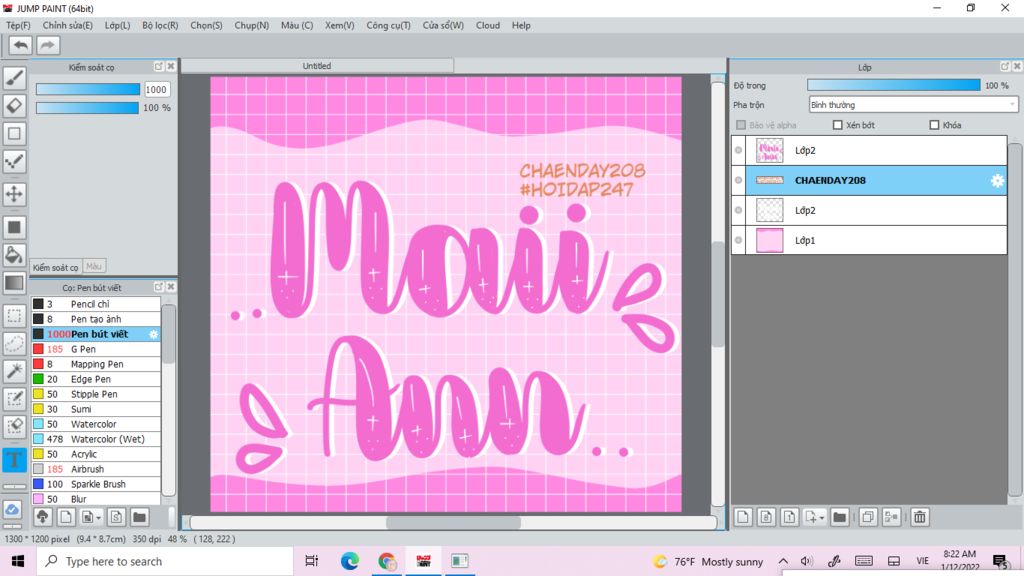Toggle the Bảo vệ alpha checkbox
The width and height of the screenshot is (1024, 576).
pyautogui.click(x=741, y=125)
